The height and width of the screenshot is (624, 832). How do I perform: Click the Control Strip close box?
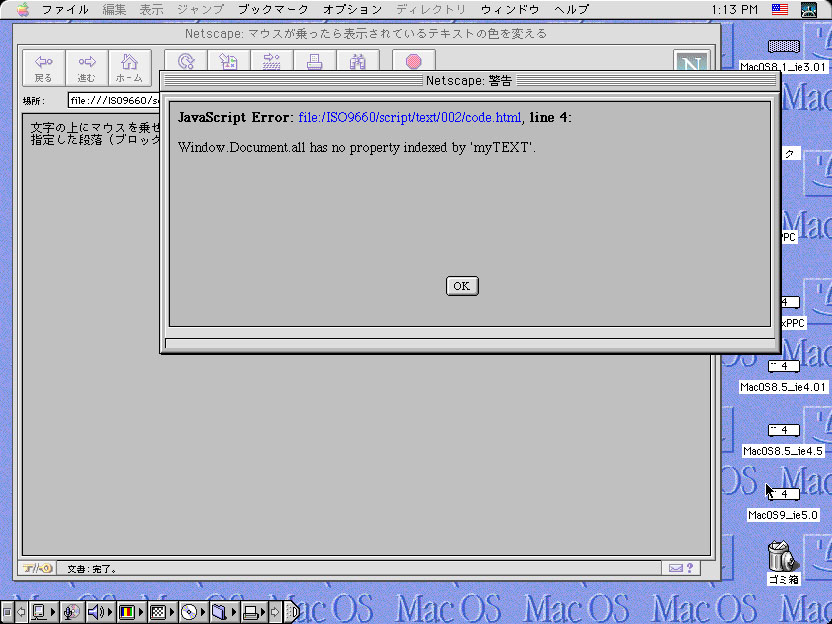pos(7,612)
